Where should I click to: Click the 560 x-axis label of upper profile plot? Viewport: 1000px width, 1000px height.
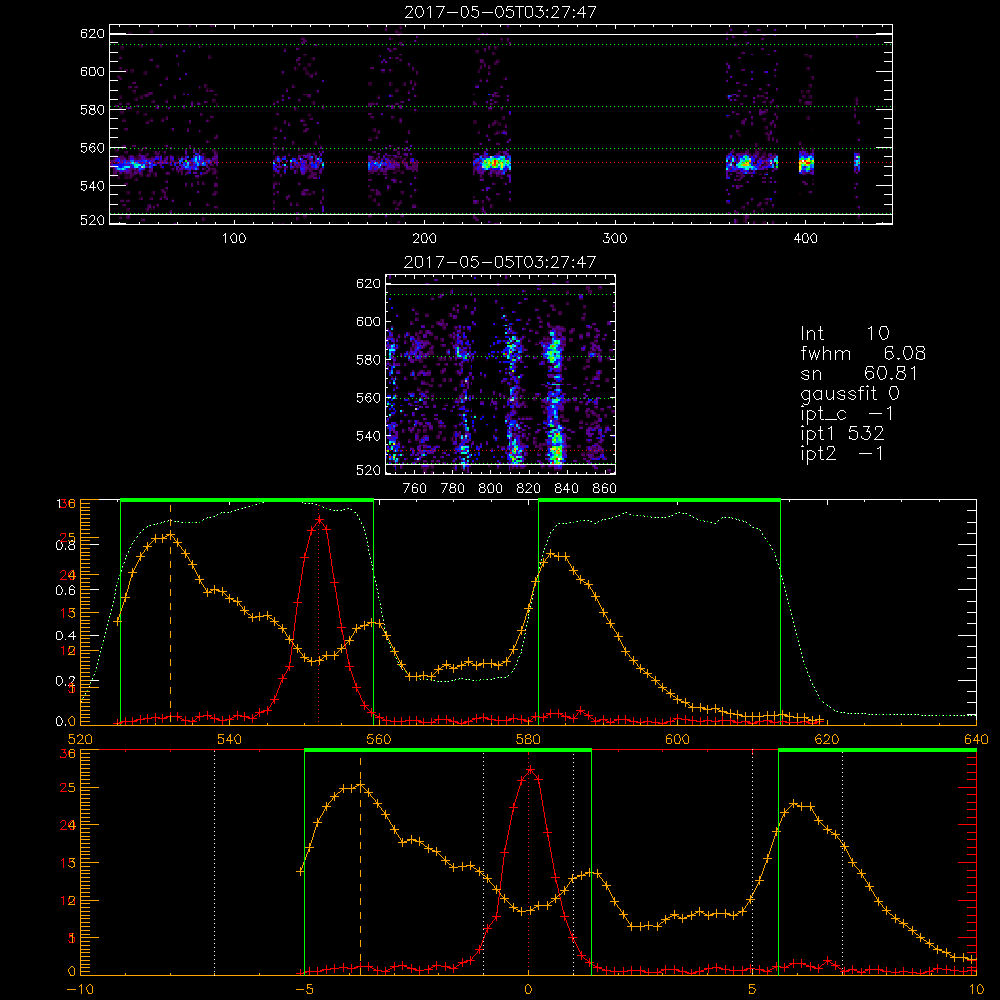pyautogui.click(x=379, y=740)
